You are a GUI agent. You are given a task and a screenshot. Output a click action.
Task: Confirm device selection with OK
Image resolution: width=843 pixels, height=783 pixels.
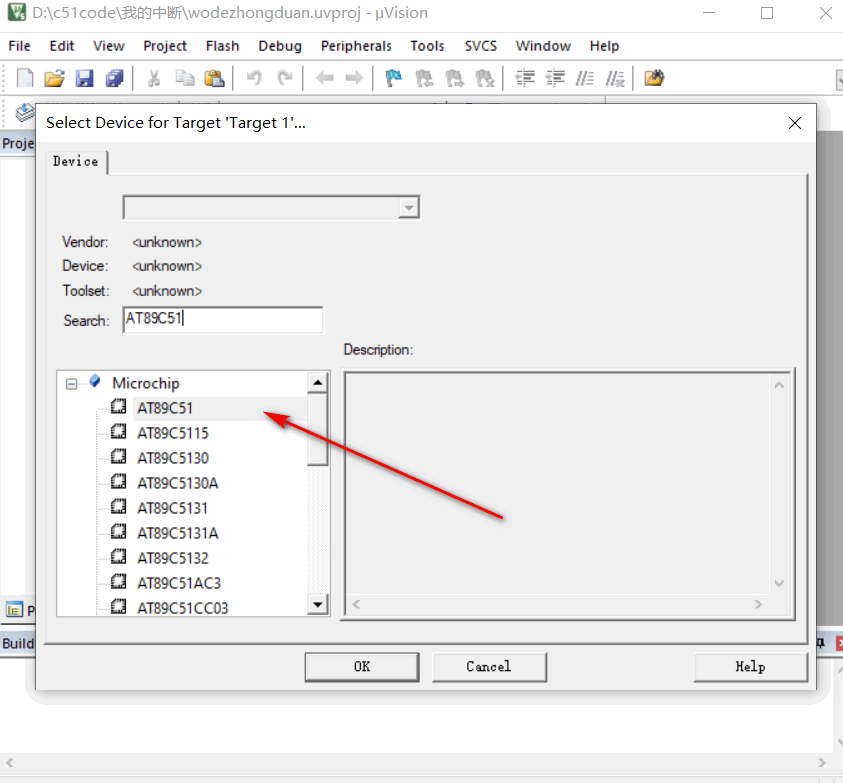pyautogui.click(x=362, y=667)
